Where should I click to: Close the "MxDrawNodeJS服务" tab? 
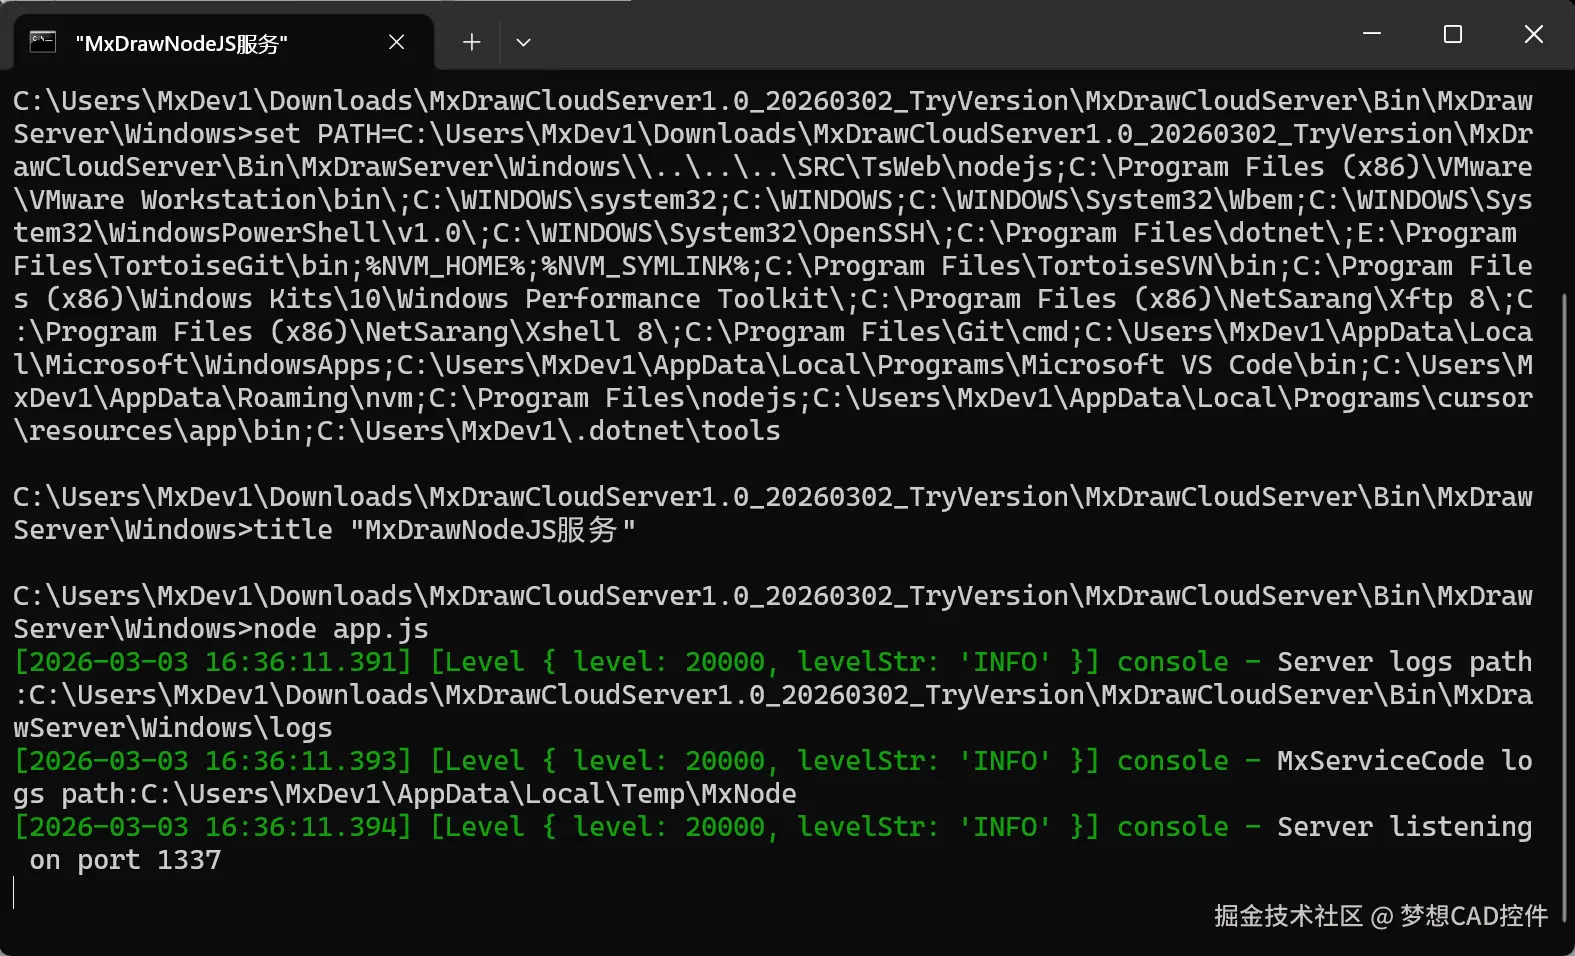396,42
